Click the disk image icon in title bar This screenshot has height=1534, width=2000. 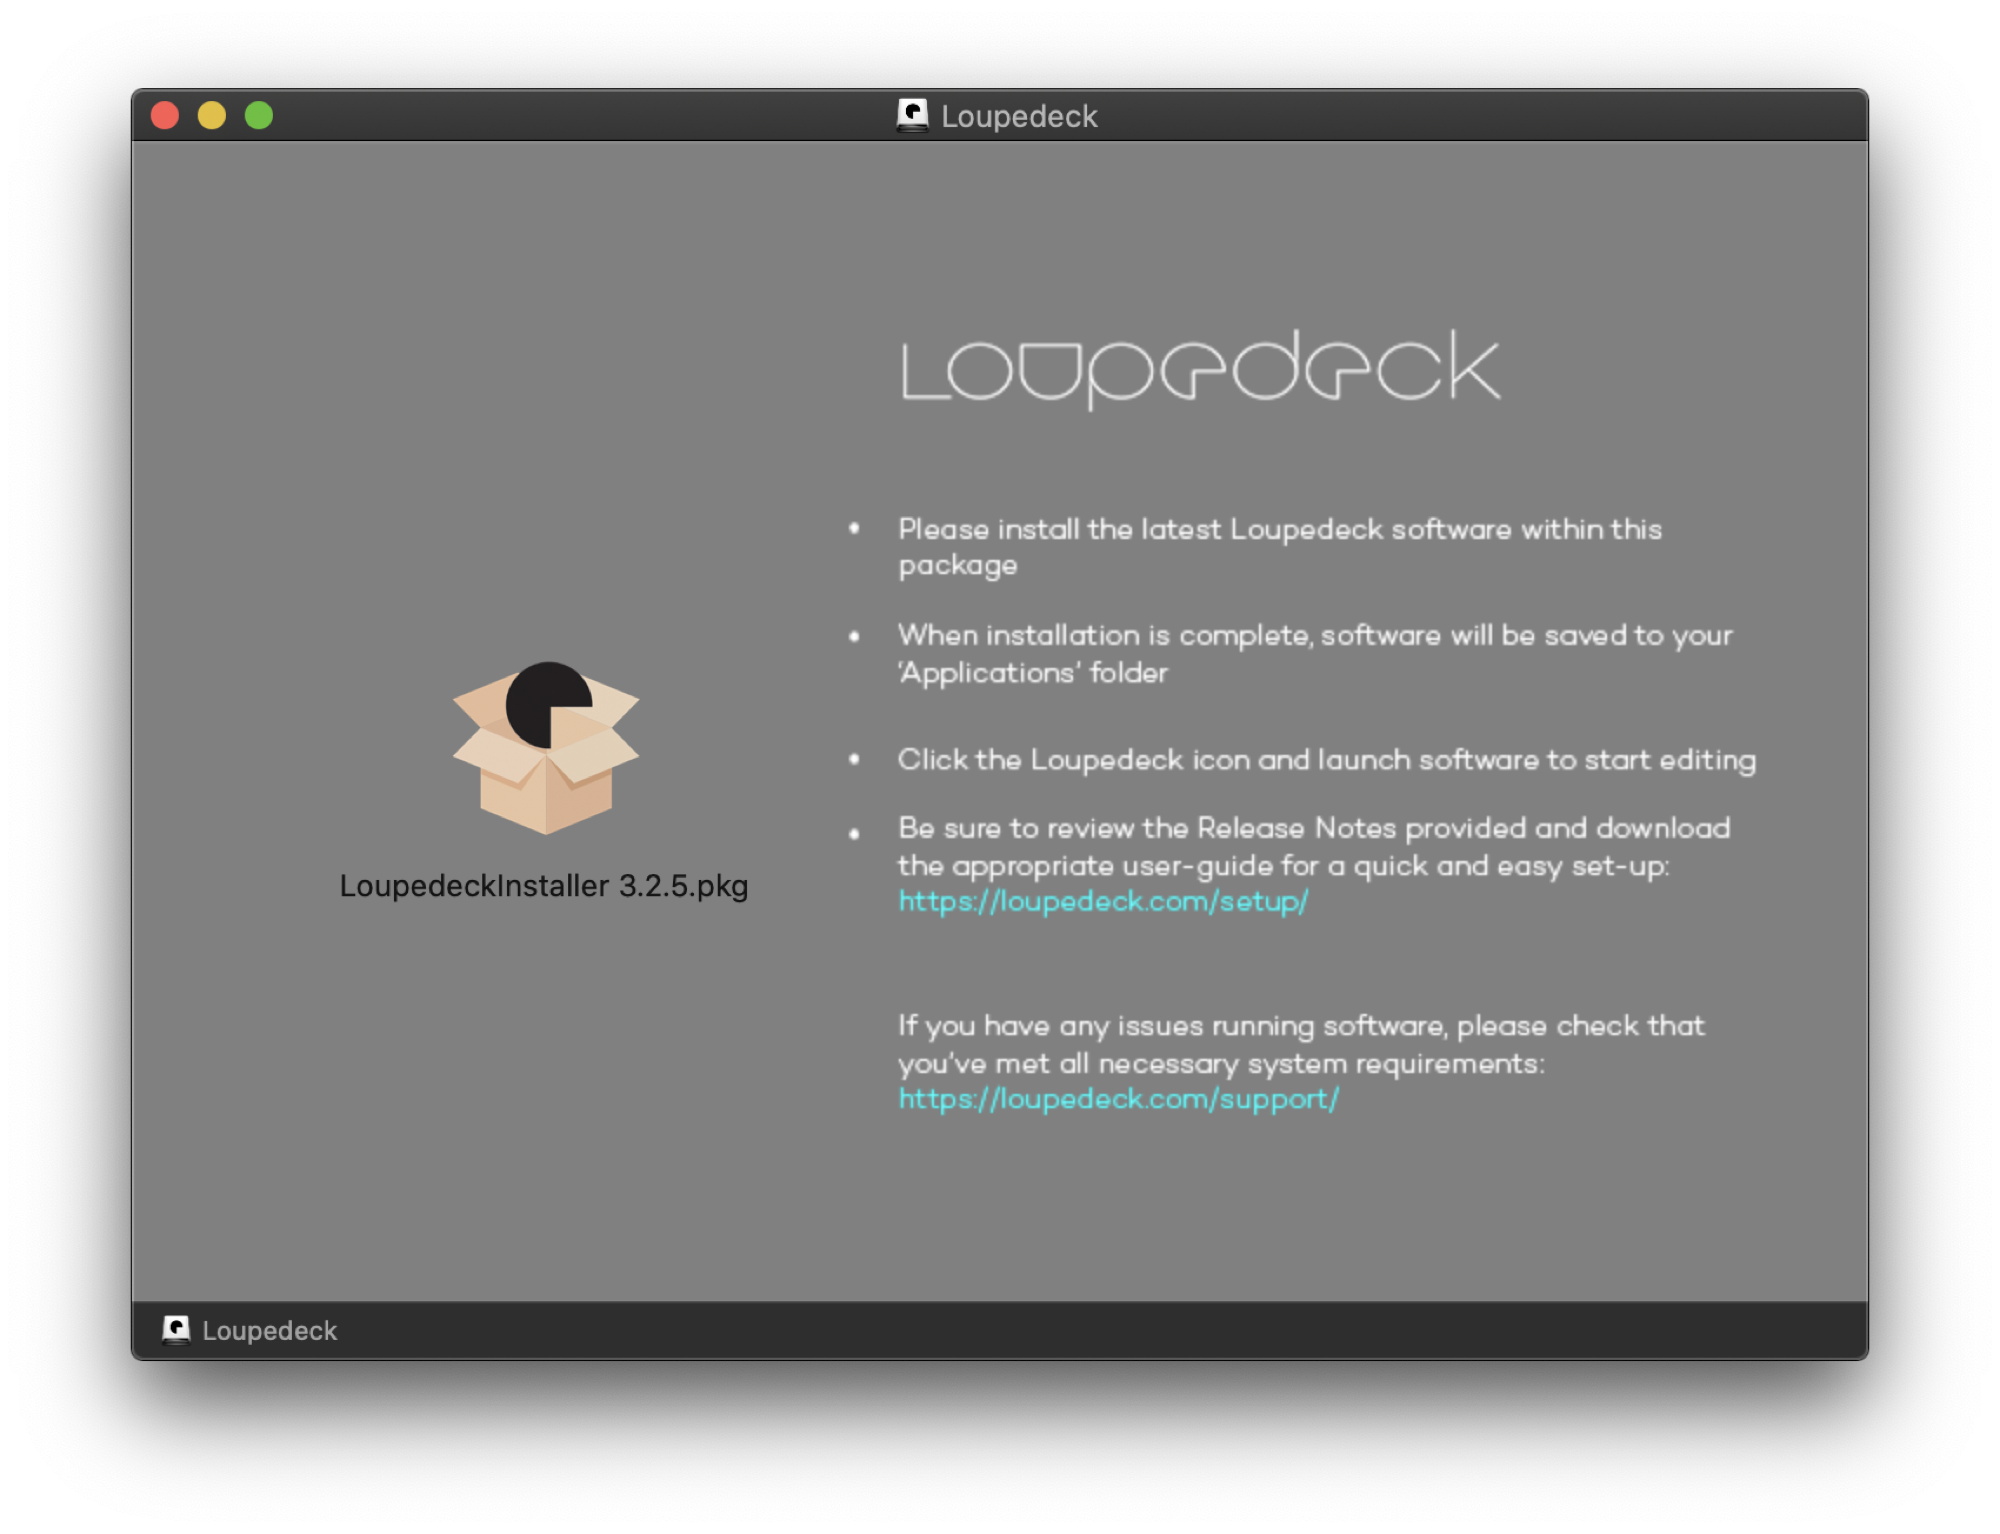pos(912,115)
